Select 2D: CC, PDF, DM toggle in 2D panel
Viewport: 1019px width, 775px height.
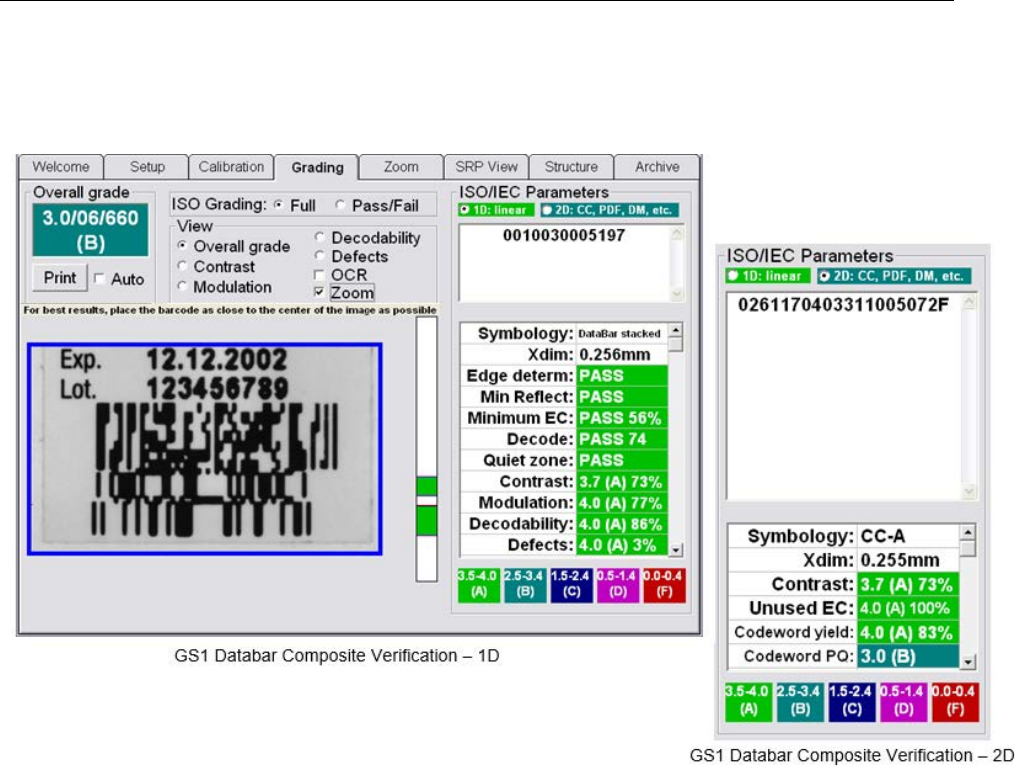click(x=894, y=275)
